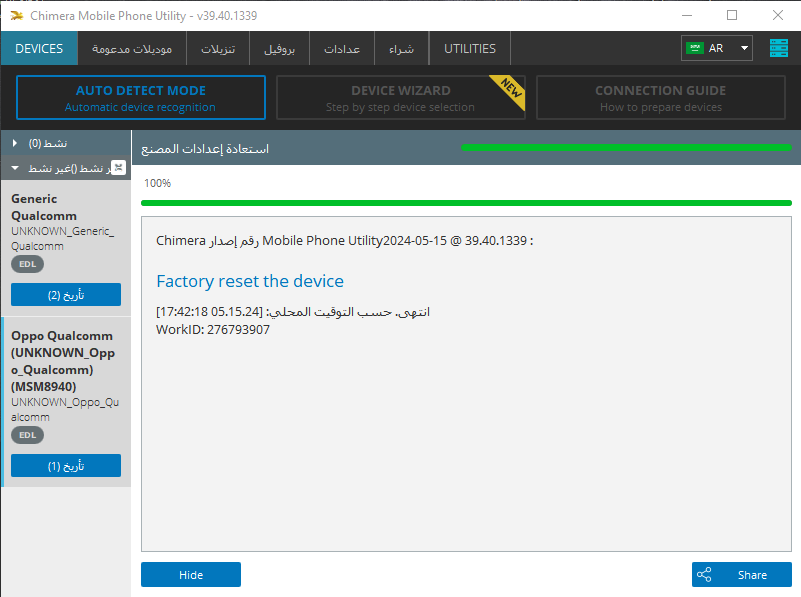Click the window title 'Chimera Mobile Phone Utility - v39.40.1339'
Viewport: 801px width, 597px height.
[x=144, y=16]
